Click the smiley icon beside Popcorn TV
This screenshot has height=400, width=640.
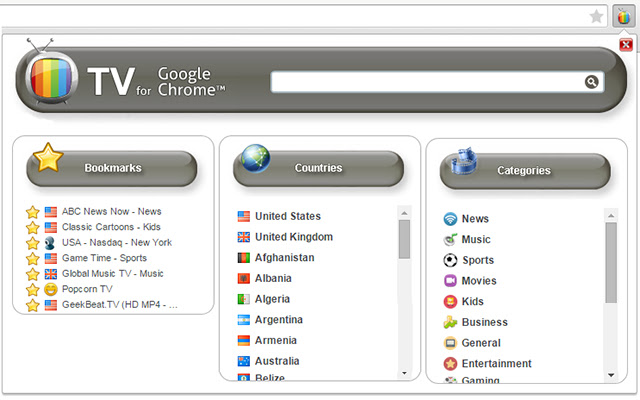[51, 289]
